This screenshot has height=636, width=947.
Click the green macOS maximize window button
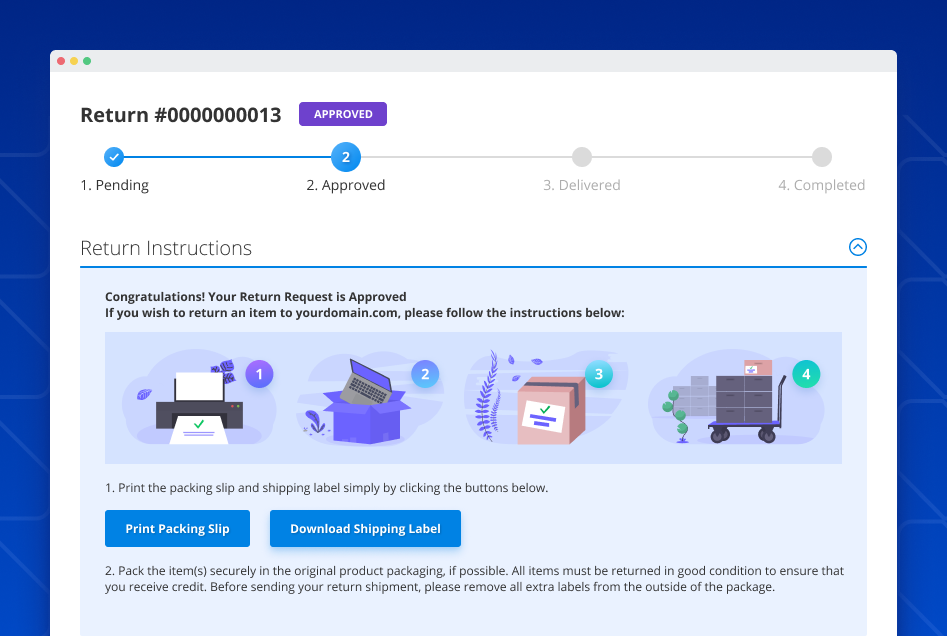tap(87, 61)
